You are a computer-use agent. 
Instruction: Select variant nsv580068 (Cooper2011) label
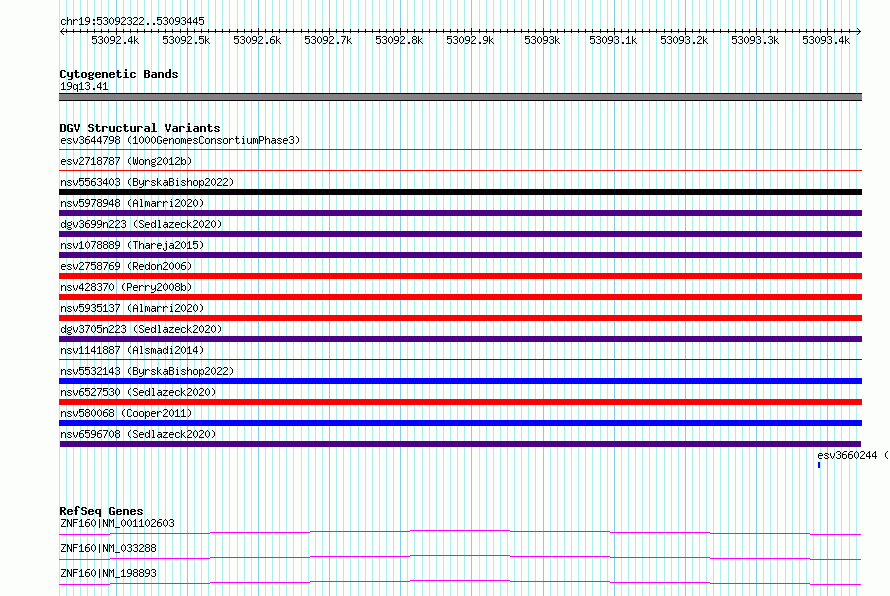(126, 413)
